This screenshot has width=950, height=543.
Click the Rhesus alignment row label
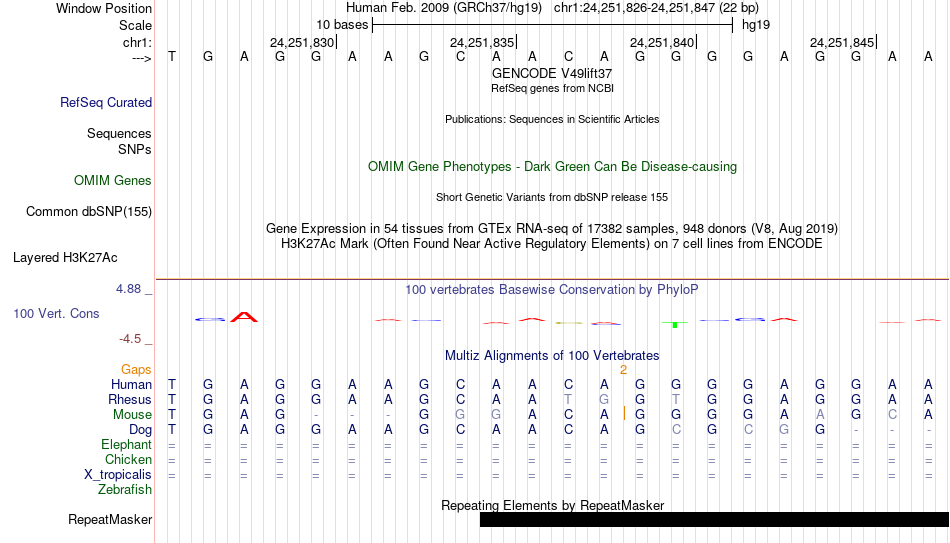tap(130, 400)
